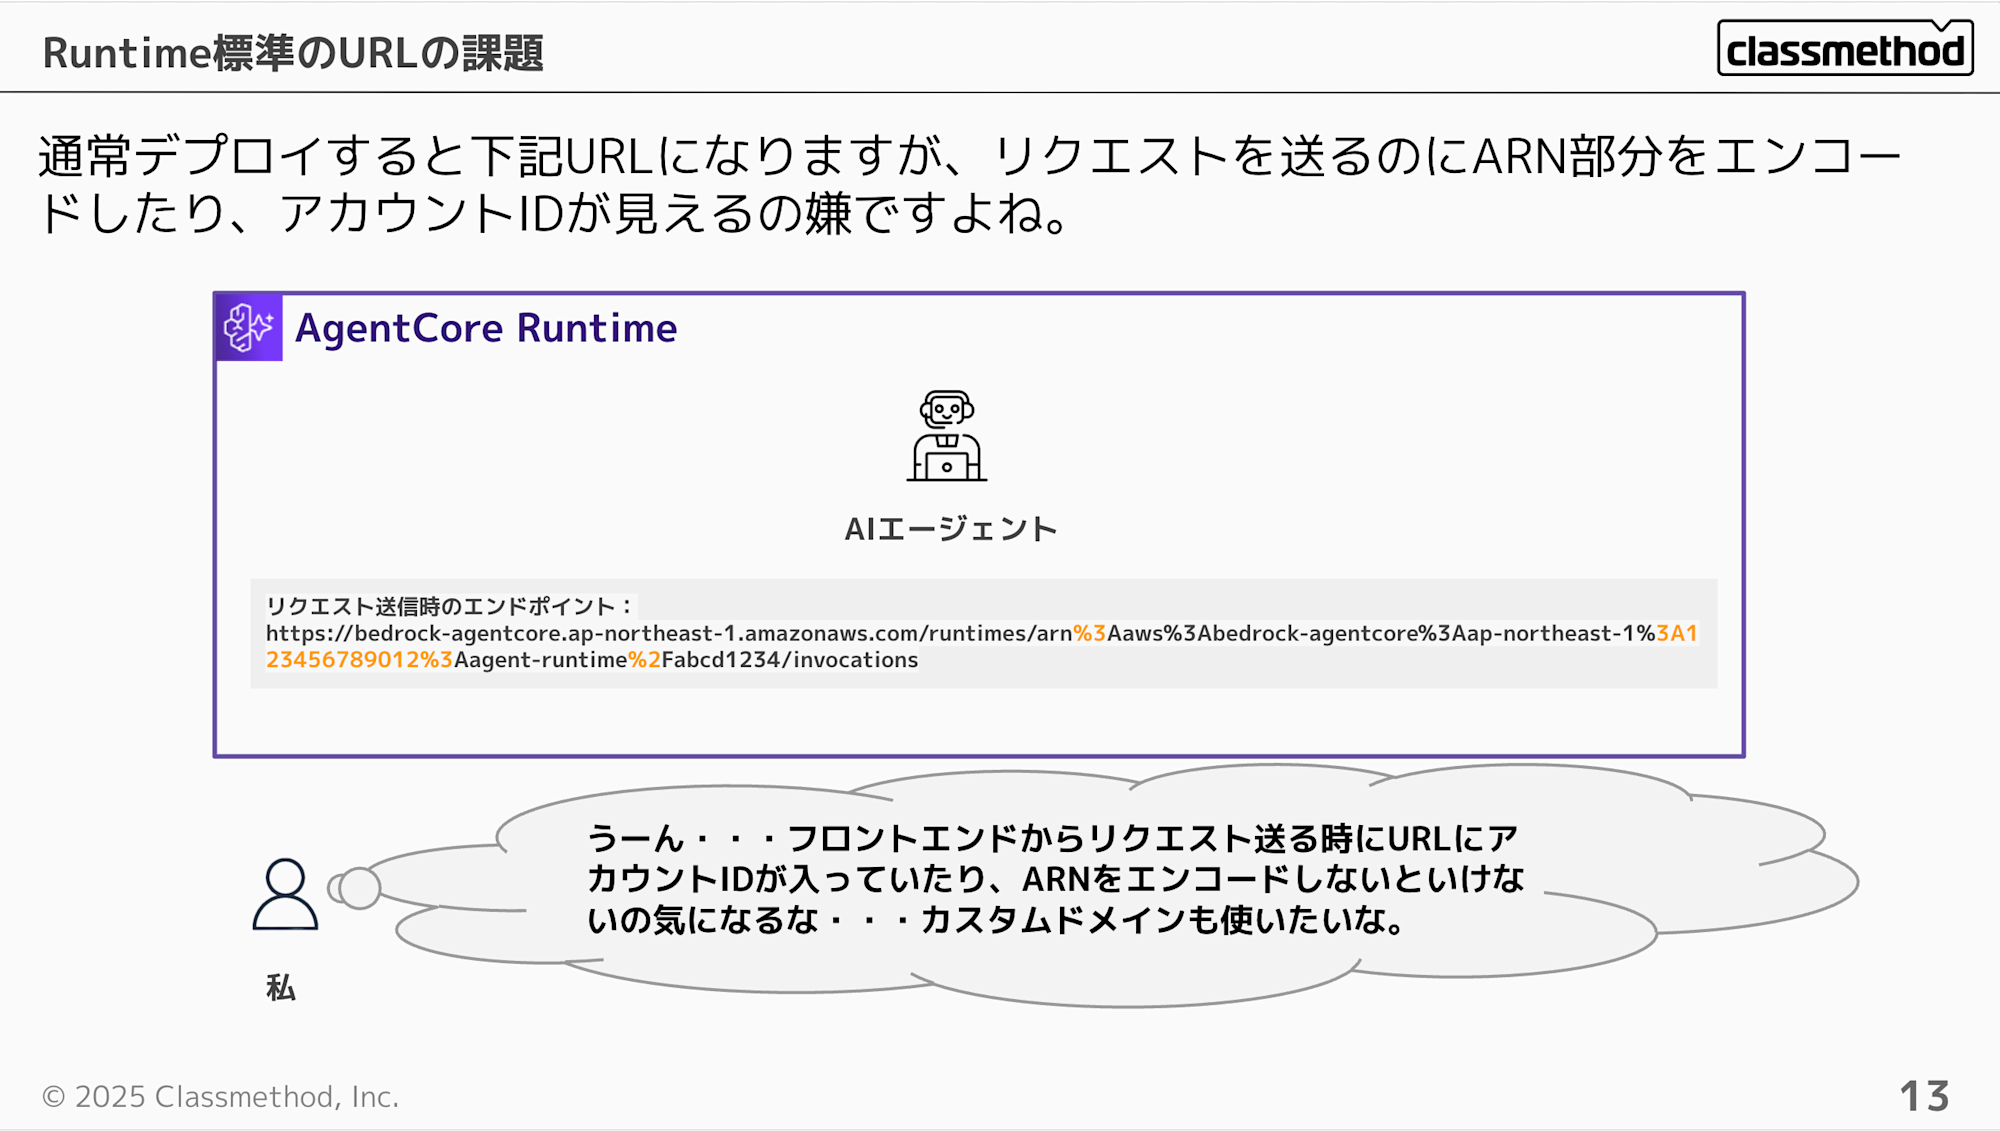Click the classmethod logo
This screenshot has height=1131, width=2000.
pyautogui.click(x=1844, y=49)
